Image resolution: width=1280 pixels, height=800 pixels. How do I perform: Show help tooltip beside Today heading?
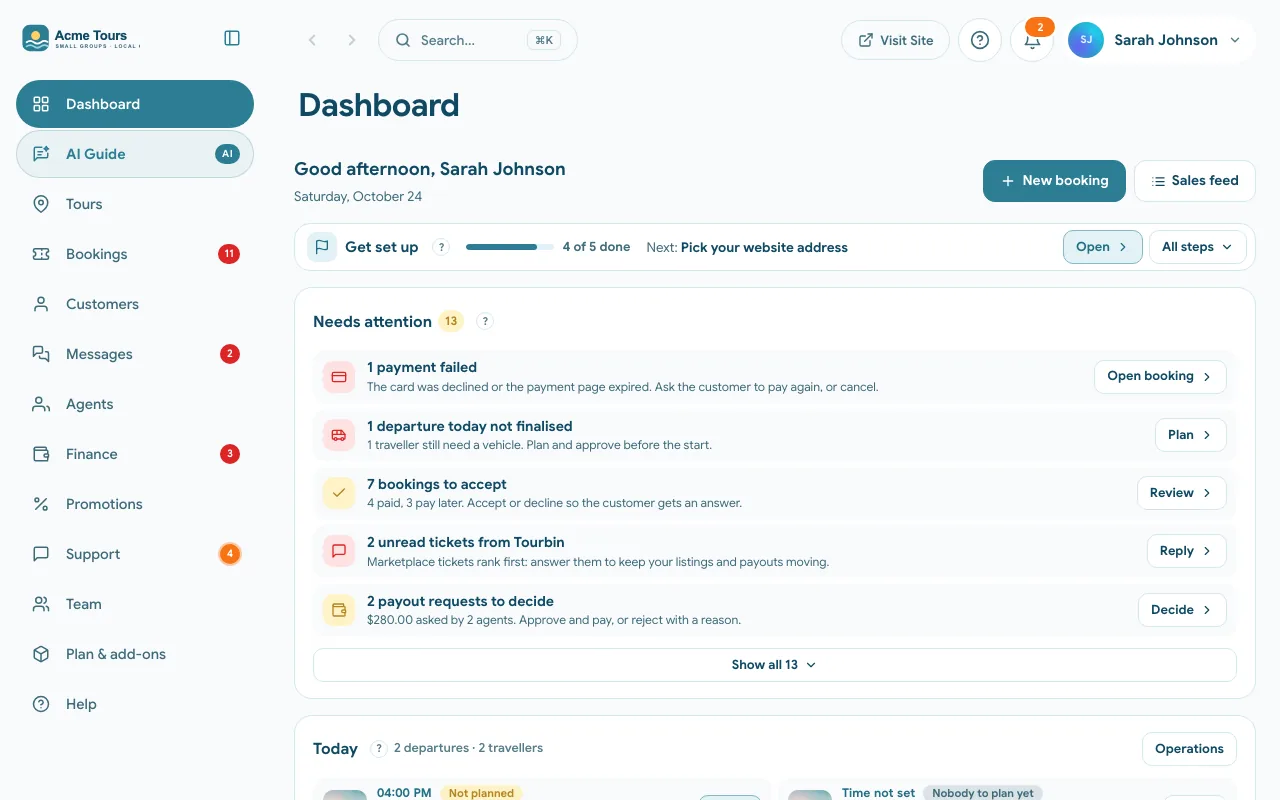point(379,748)
